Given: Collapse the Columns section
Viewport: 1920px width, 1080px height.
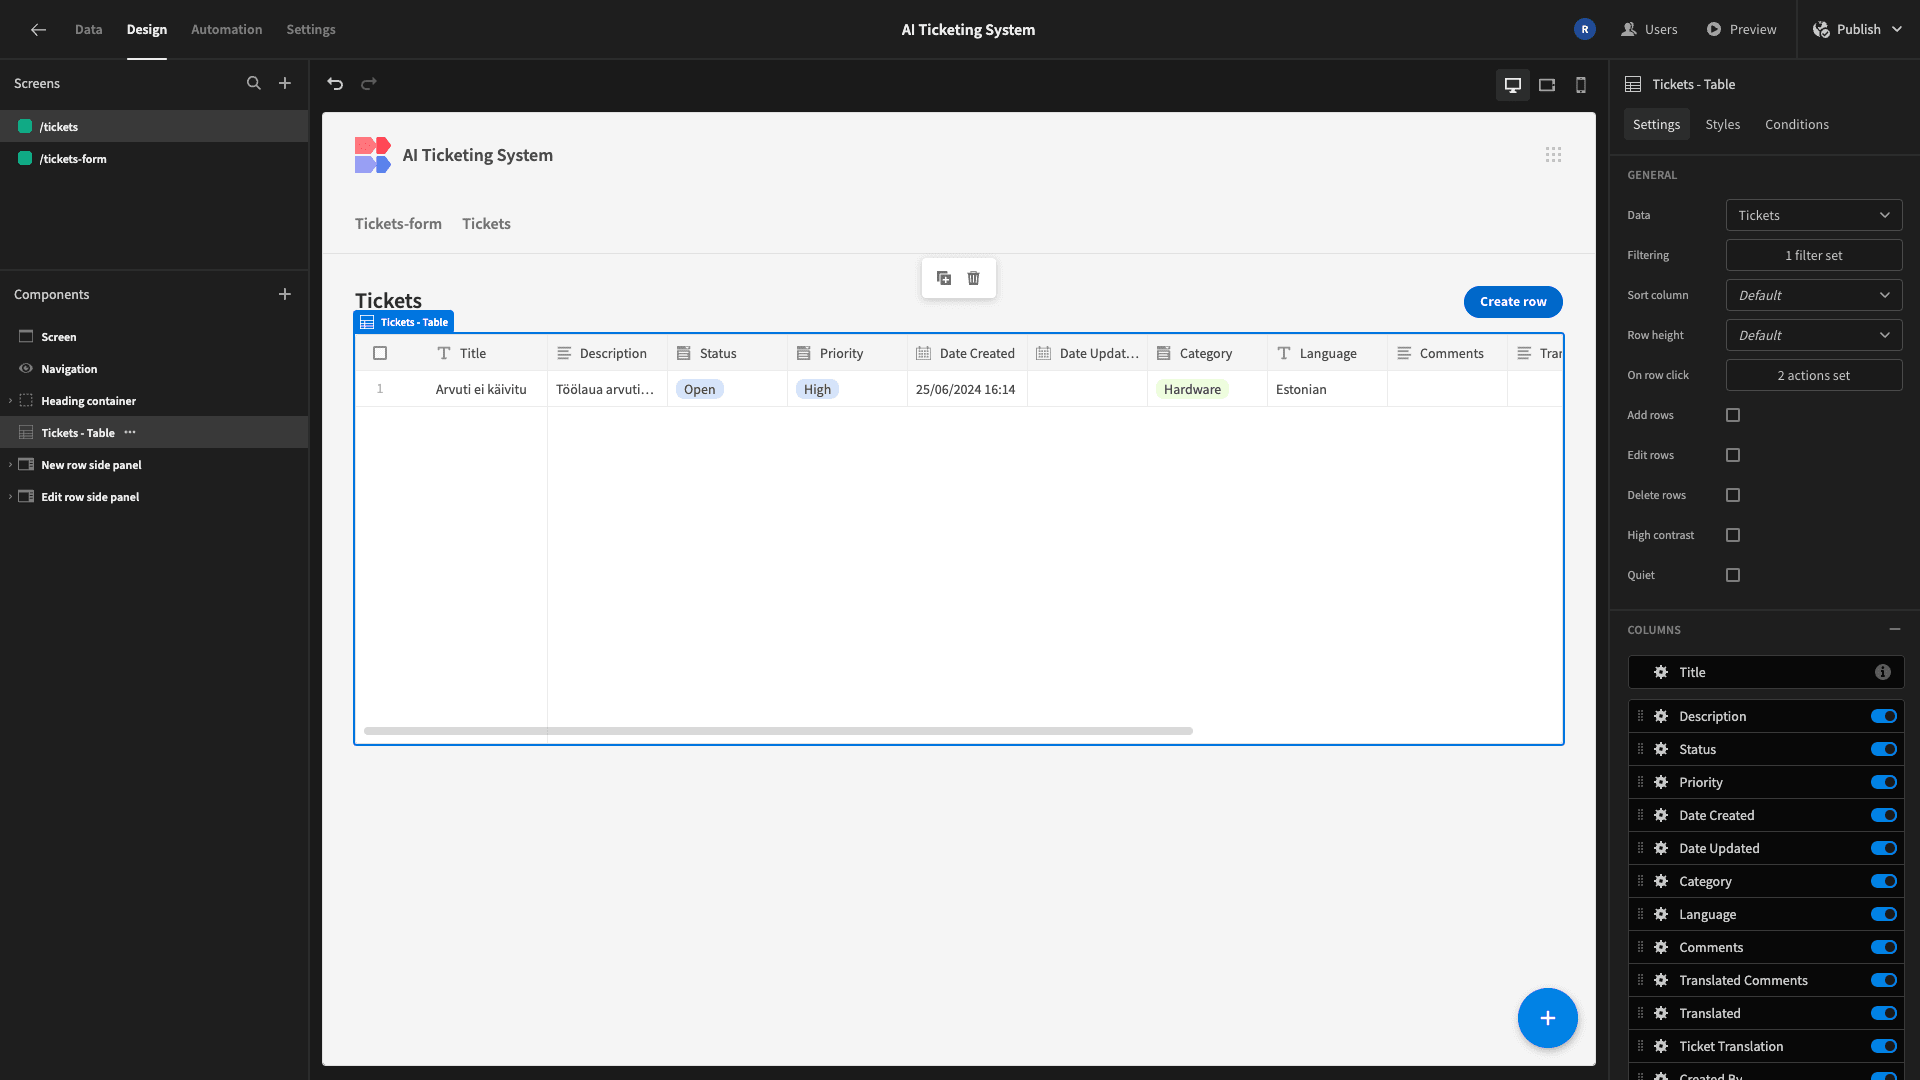Looking at the screenshot, I should (x=1895, y=630).
